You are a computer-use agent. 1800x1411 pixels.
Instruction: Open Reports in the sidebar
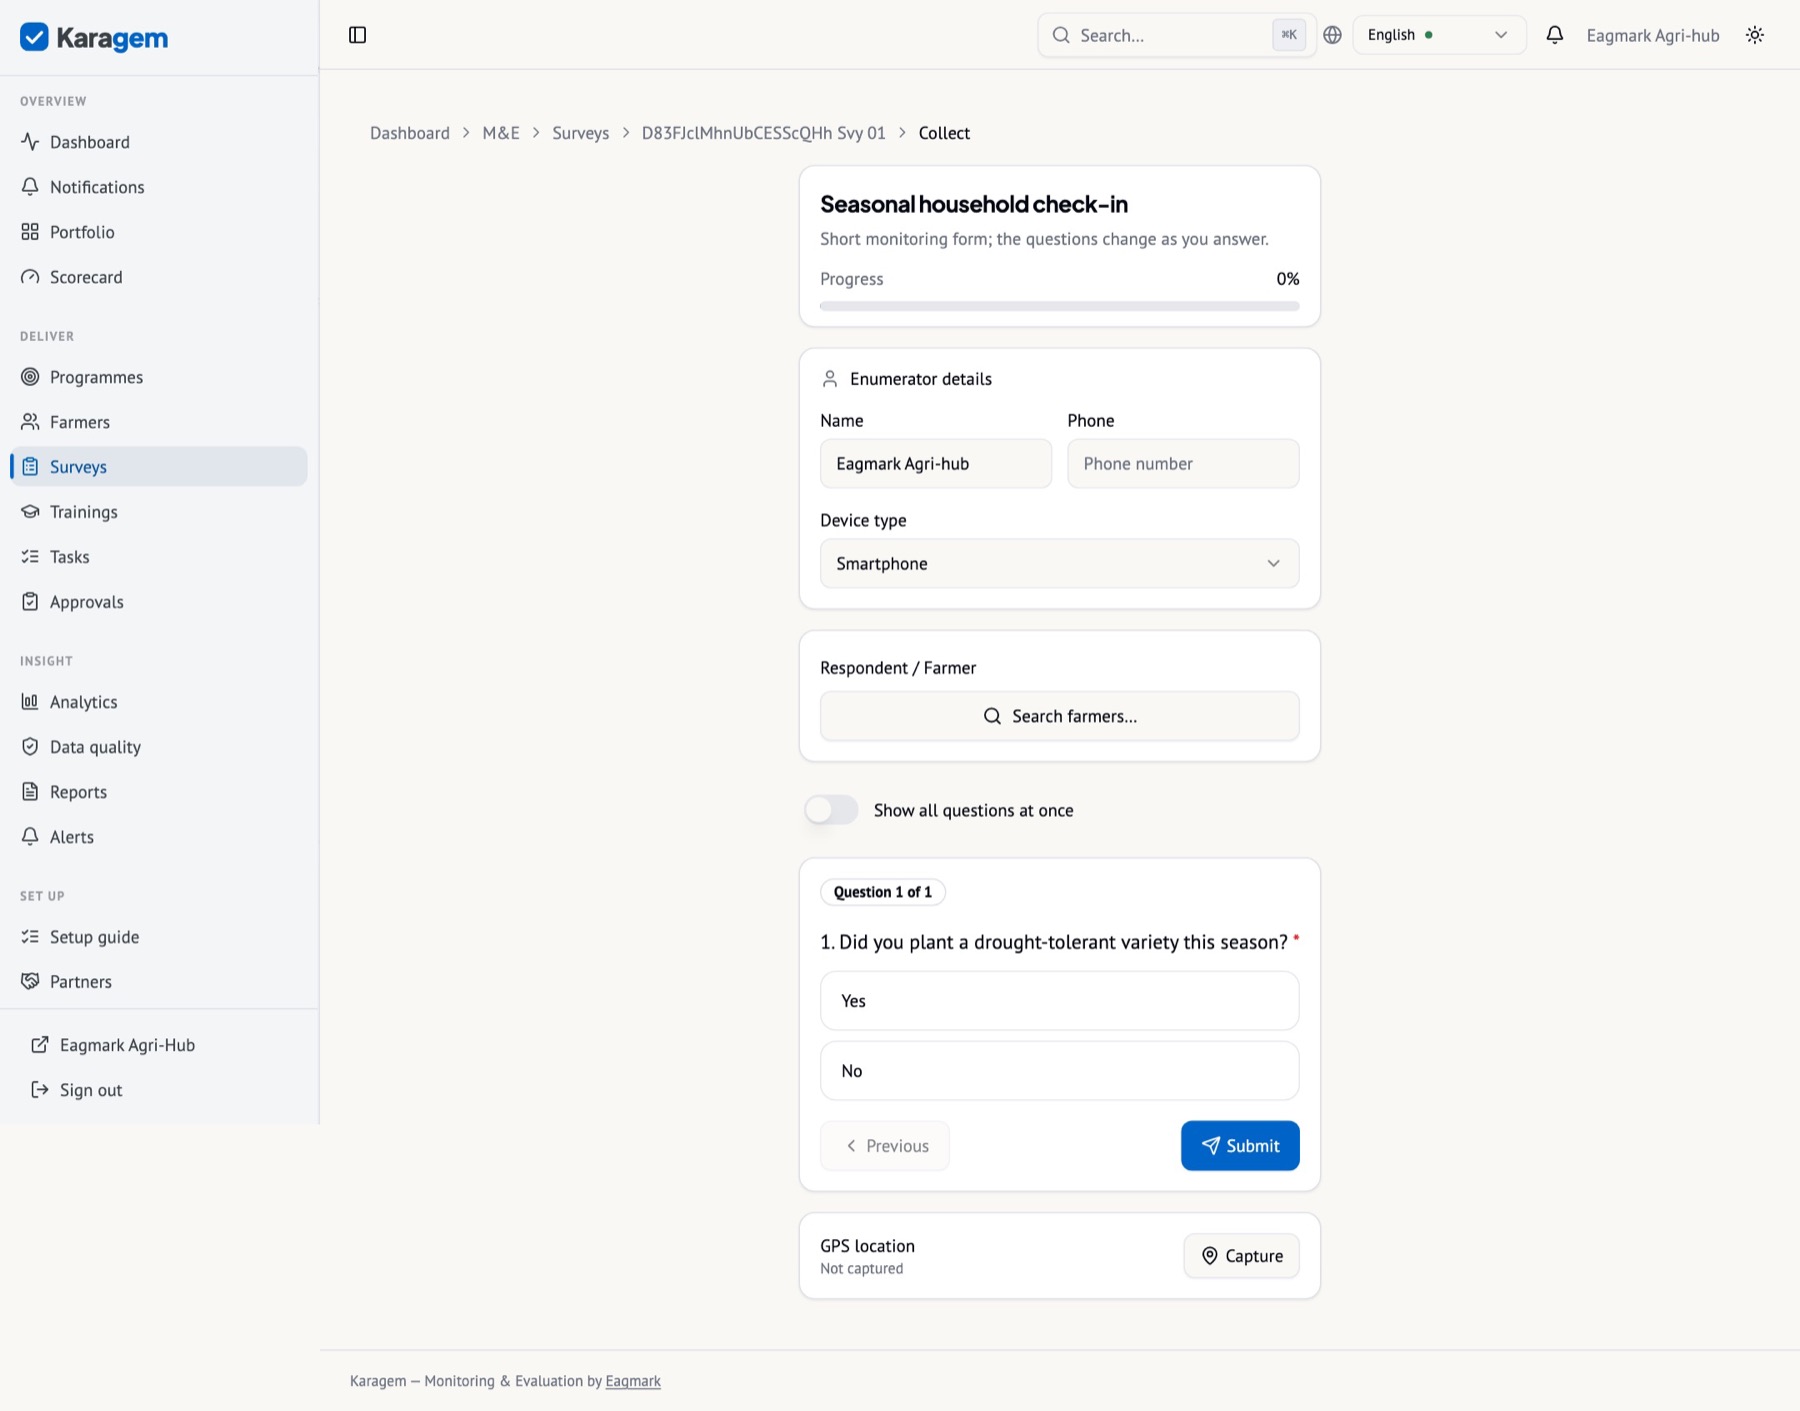click(x=159, y=792)
